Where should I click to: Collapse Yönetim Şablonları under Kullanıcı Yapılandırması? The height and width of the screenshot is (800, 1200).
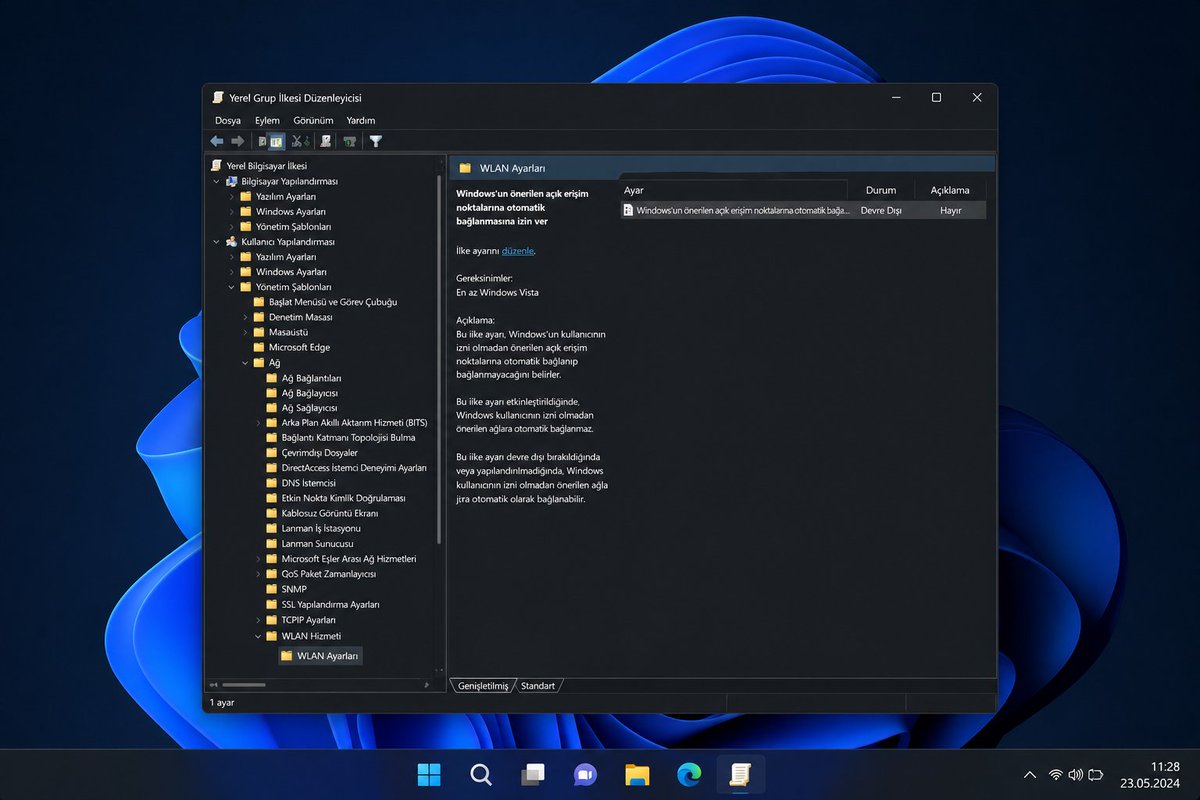pos(232,287)
